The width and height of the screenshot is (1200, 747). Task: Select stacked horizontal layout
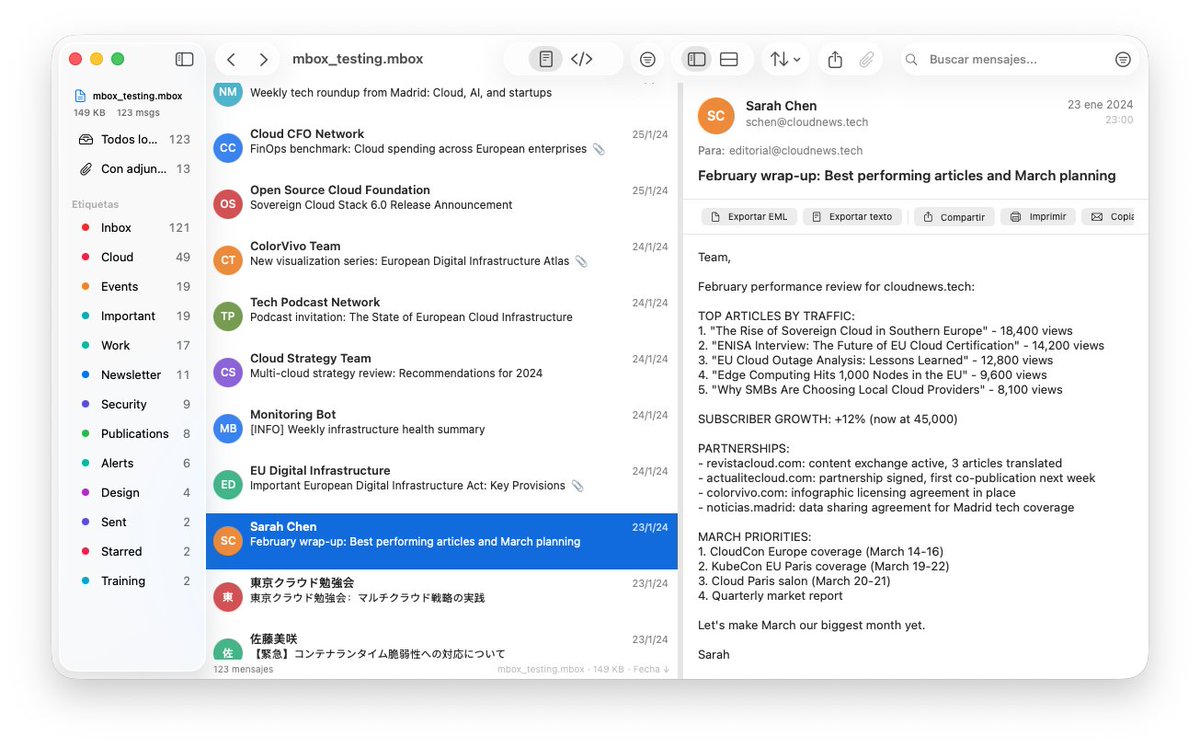coord(729,59)
